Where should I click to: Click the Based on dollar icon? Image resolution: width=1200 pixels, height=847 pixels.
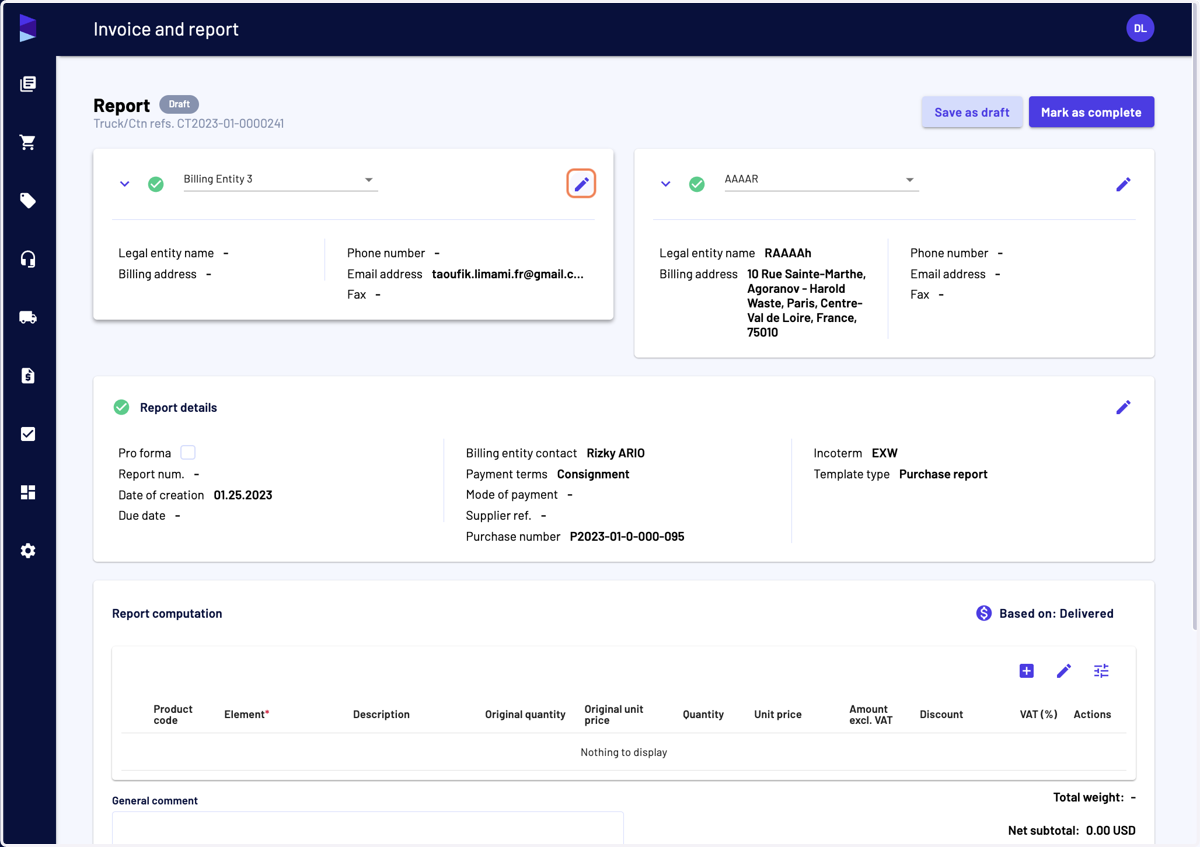984,613
